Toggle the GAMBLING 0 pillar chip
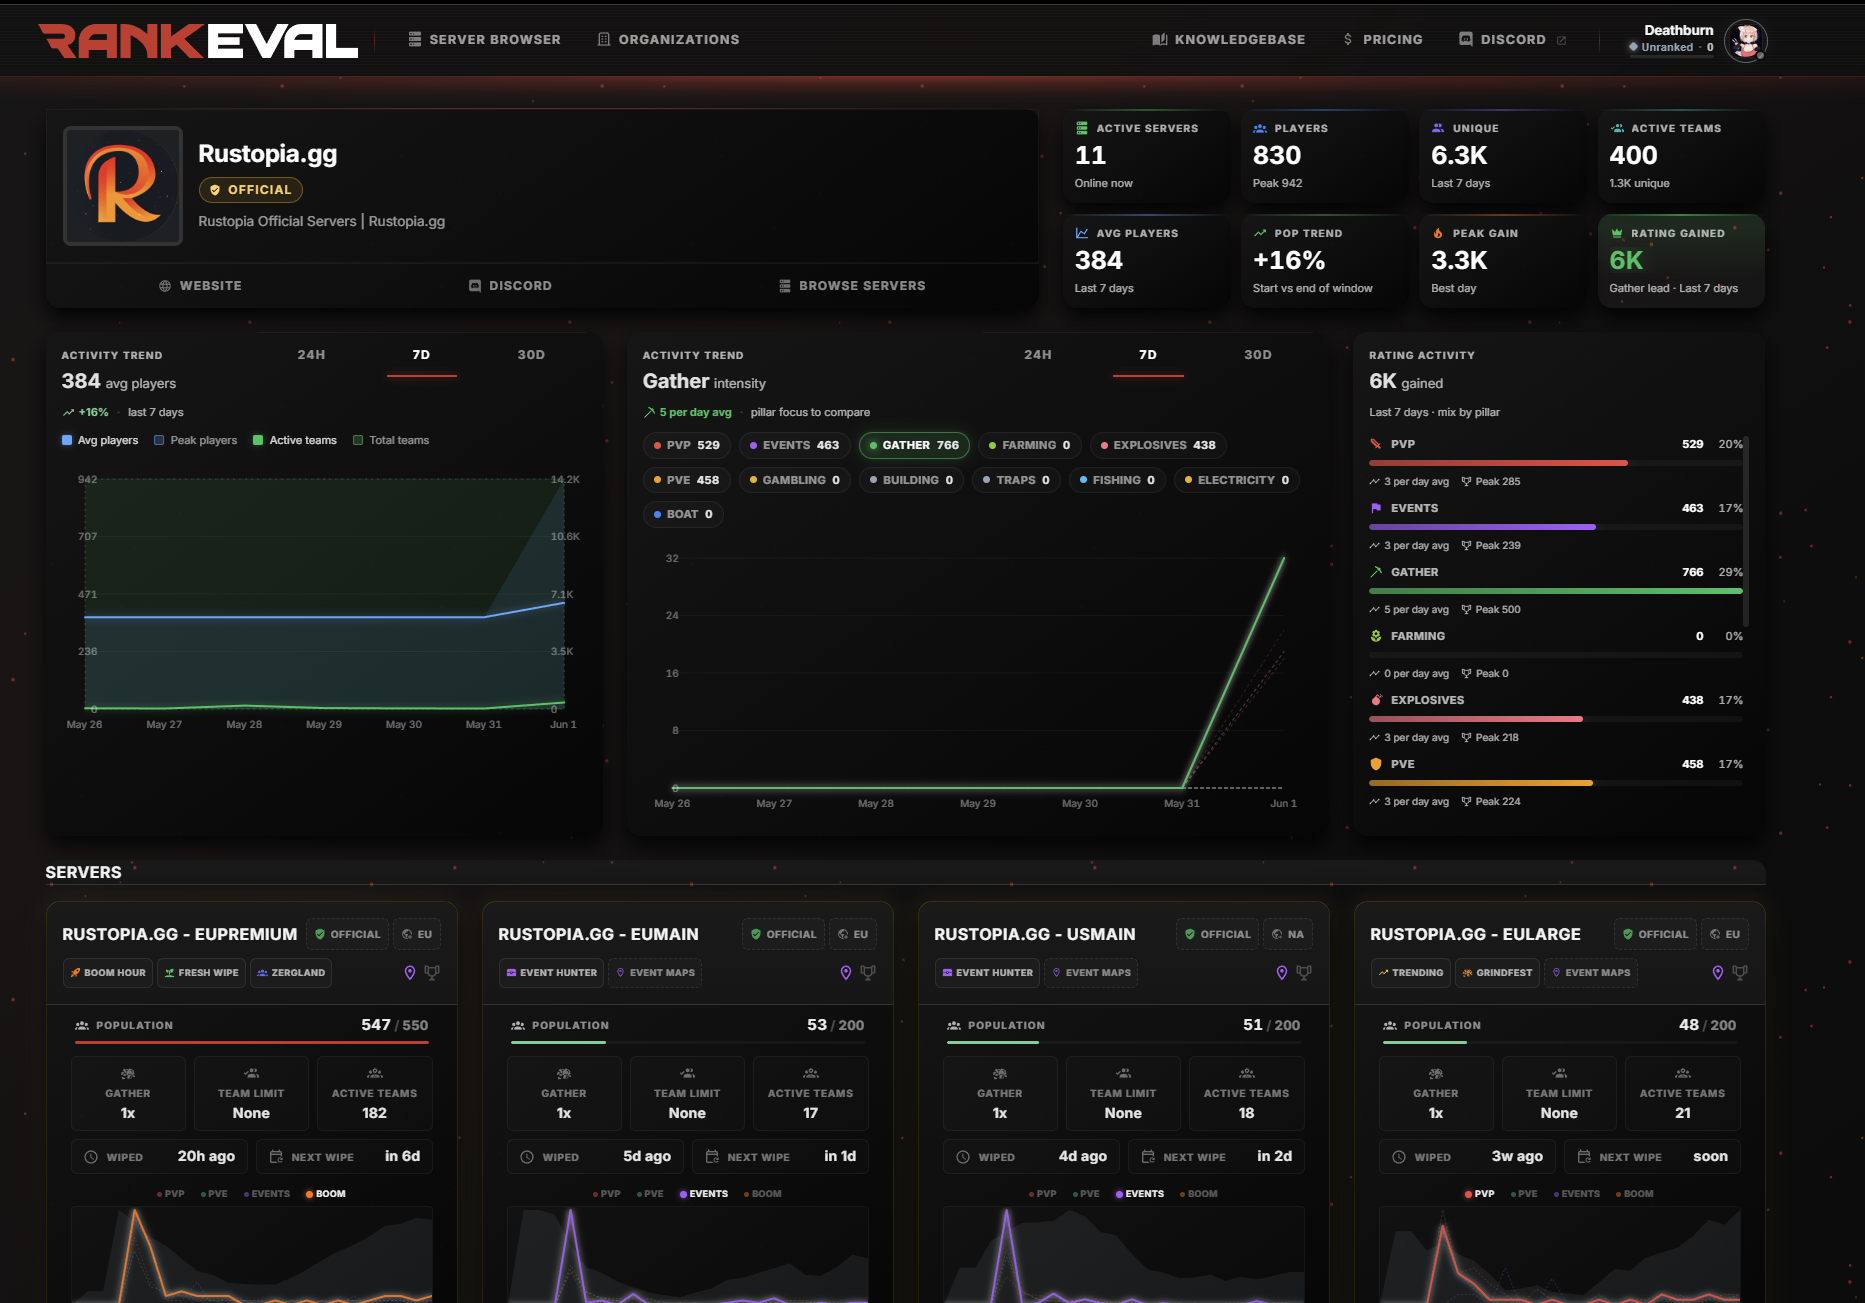 (795, 480)
